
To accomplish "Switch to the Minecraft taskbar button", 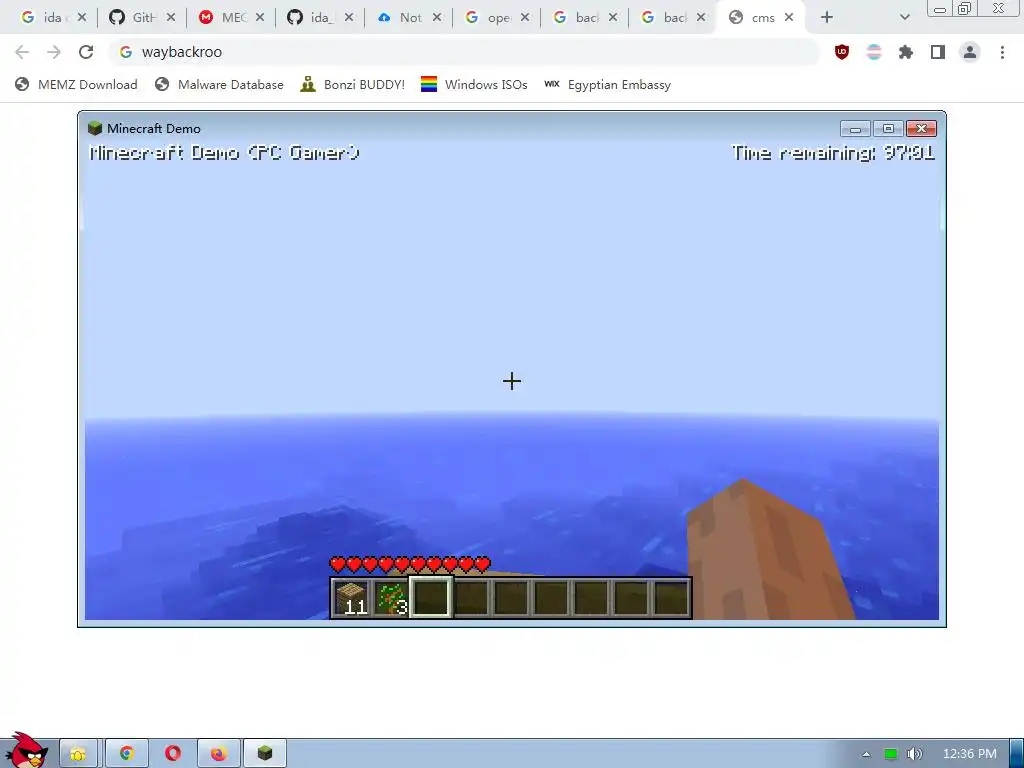I will coord(264,754).
